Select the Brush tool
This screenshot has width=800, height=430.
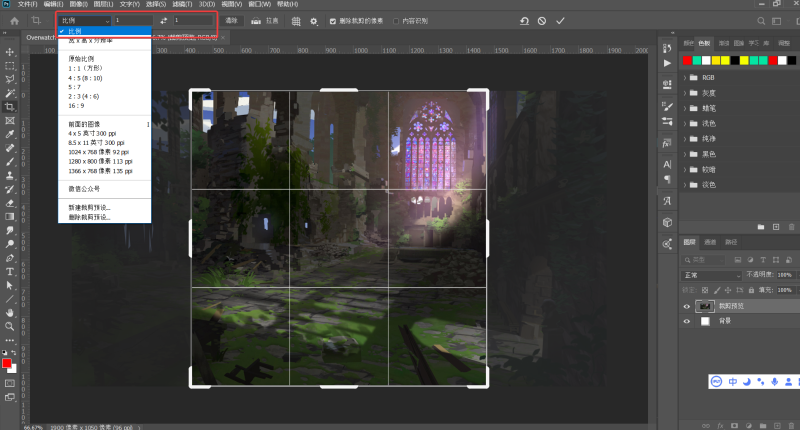[x=10, y=162]
